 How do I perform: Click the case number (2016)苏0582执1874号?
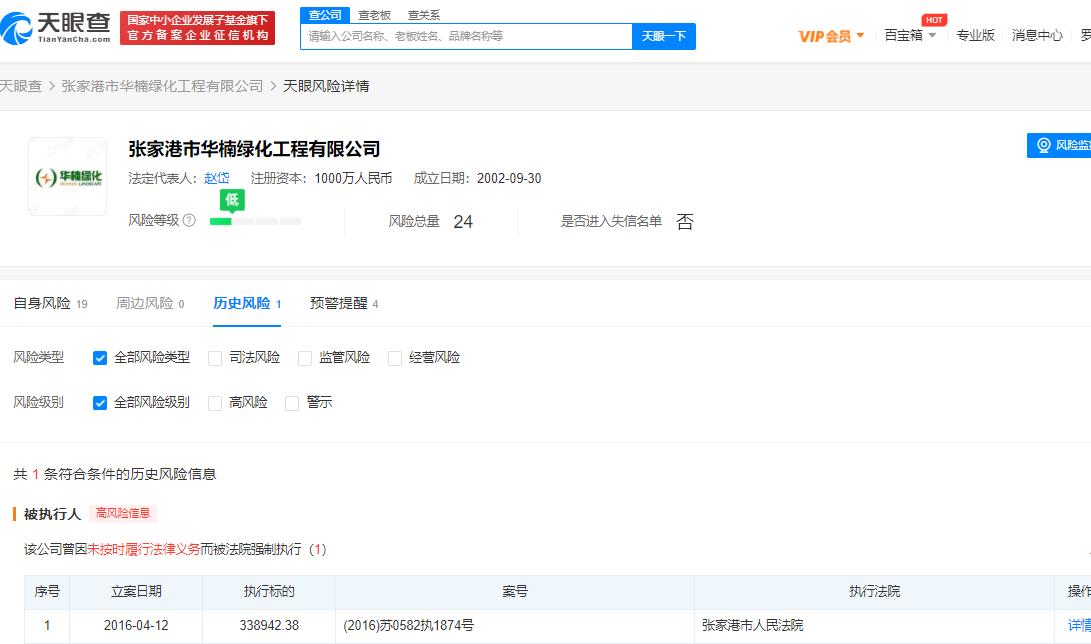coord(408,625)
